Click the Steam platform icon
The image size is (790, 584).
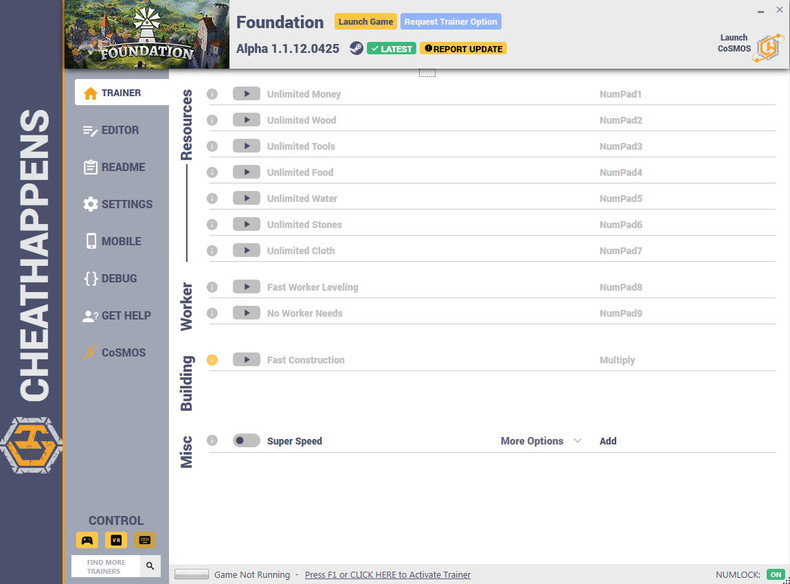(x=356, y=48)
